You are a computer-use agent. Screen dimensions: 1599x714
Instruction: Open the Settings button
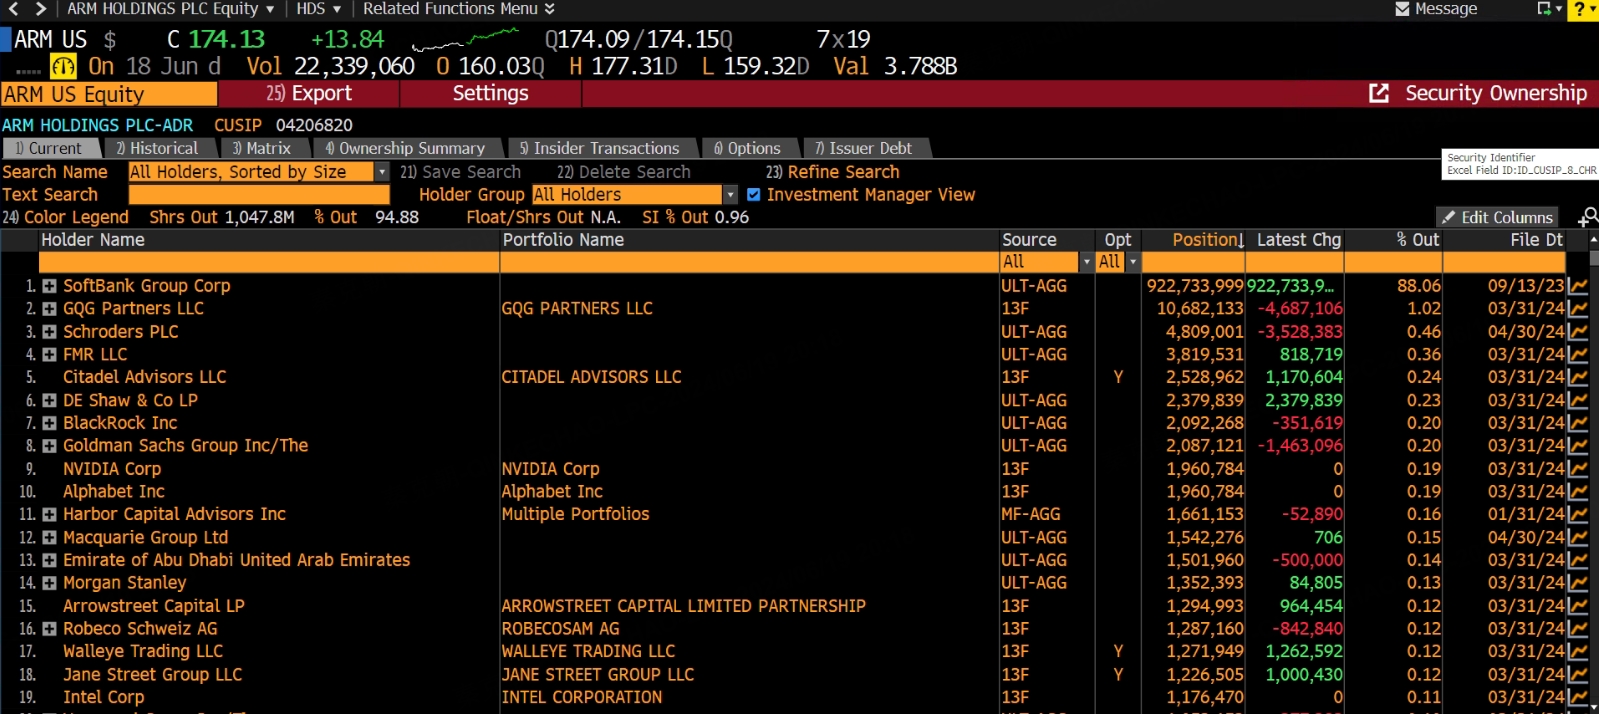coord(490,93)
